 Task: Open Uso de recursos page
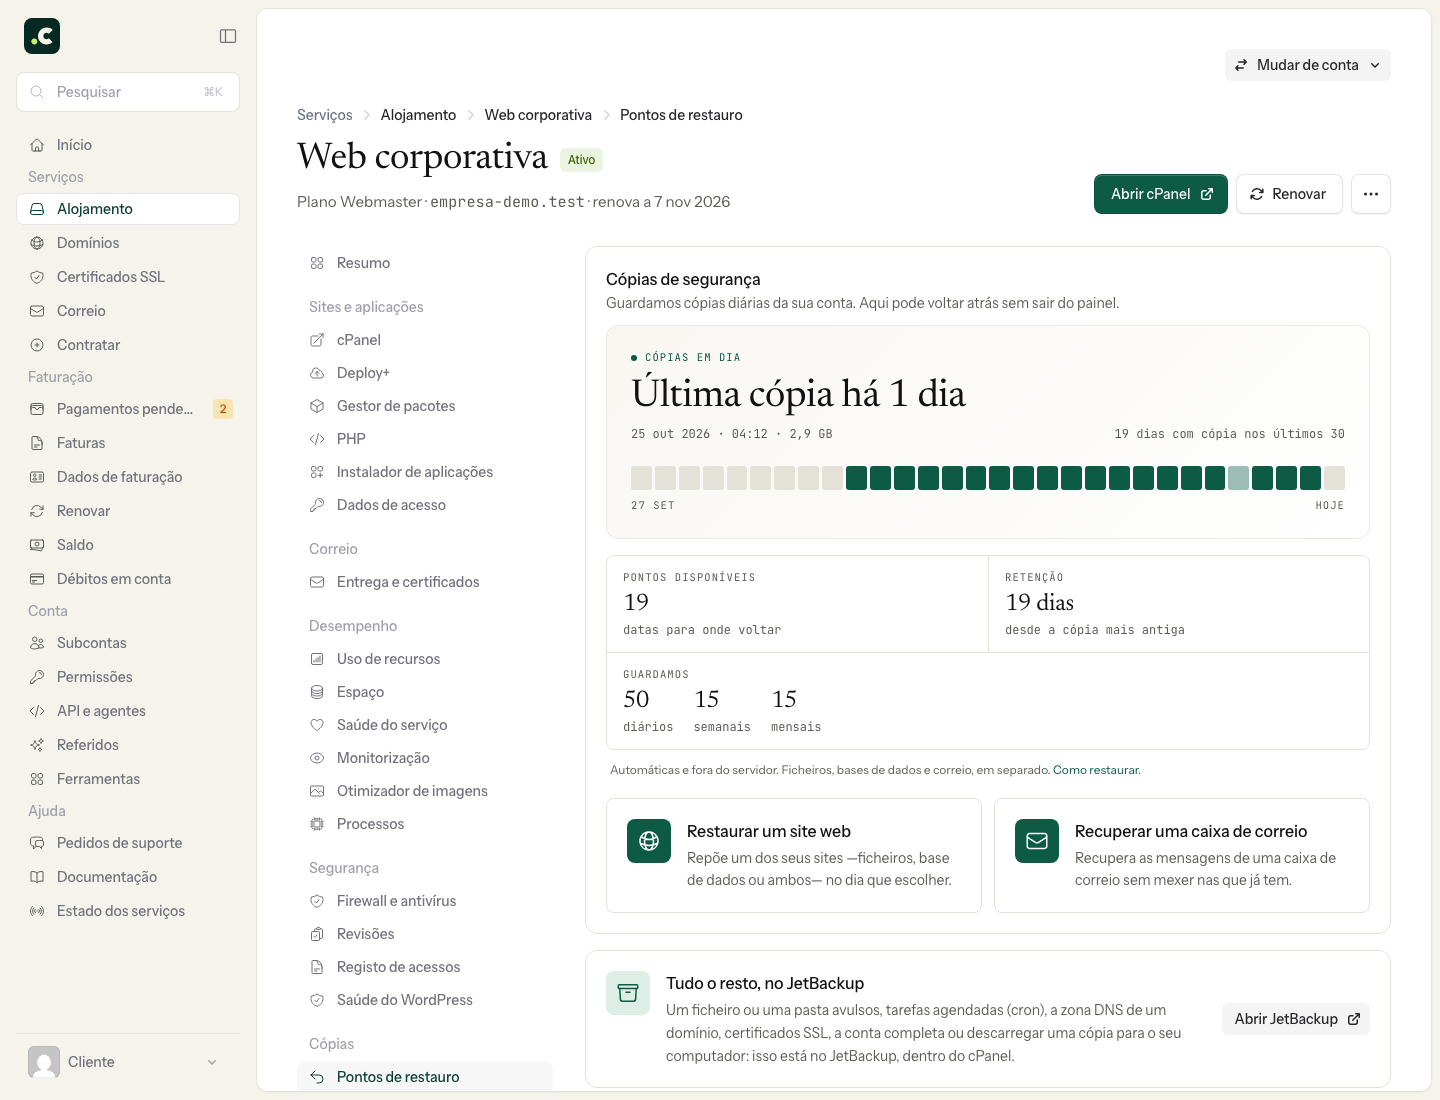pyautogui.click(x=425, y=659)
